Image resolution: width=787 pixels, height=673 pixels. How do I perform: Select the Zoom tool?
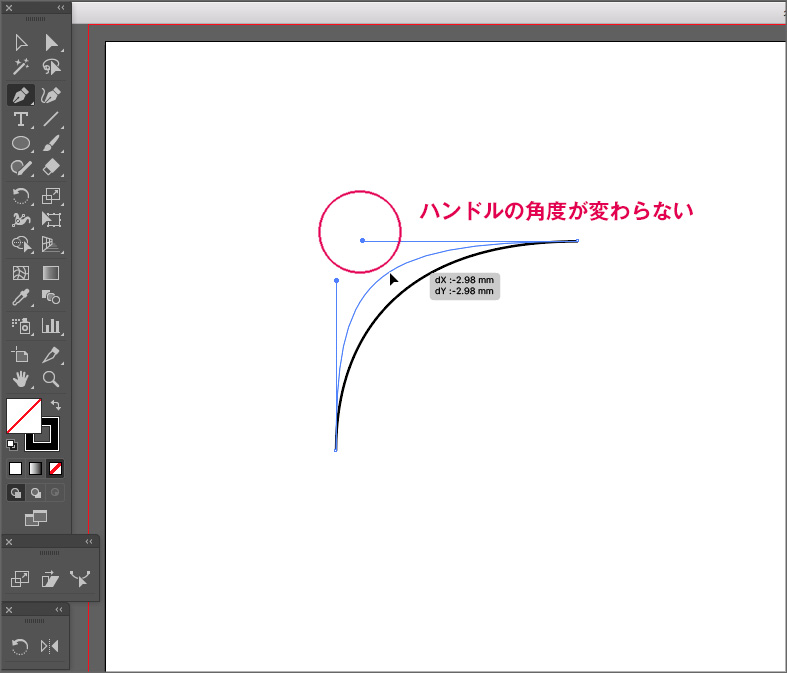point(51,379)
